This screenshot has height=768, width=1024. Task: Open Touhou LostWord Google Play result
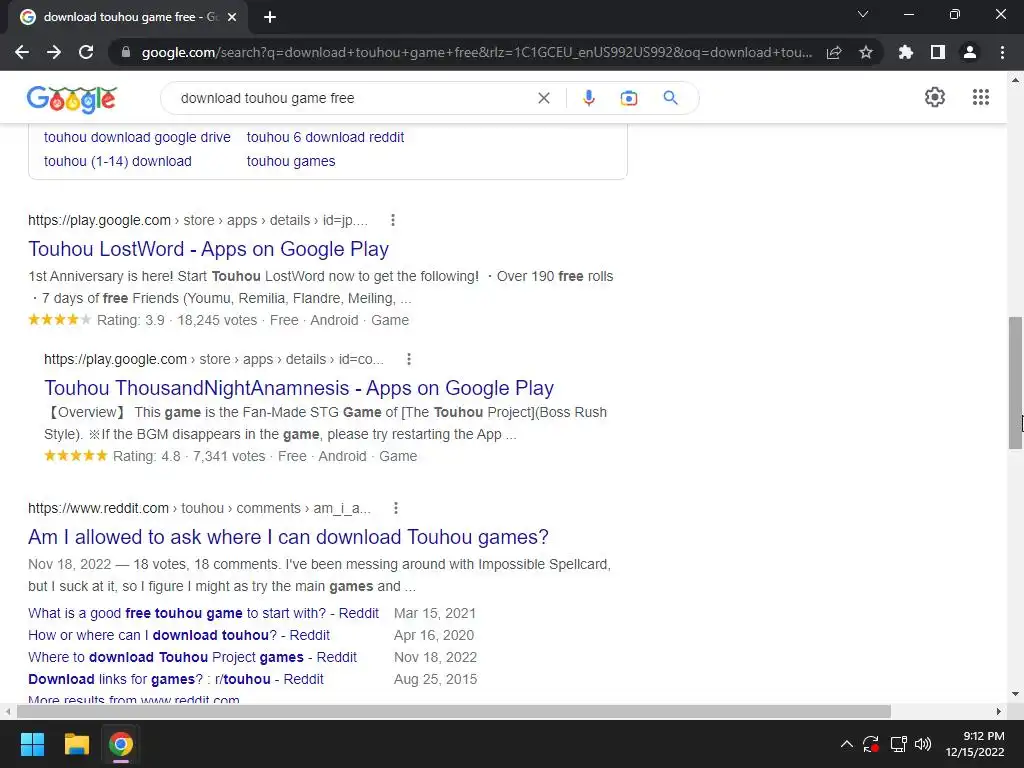point(208,249)
